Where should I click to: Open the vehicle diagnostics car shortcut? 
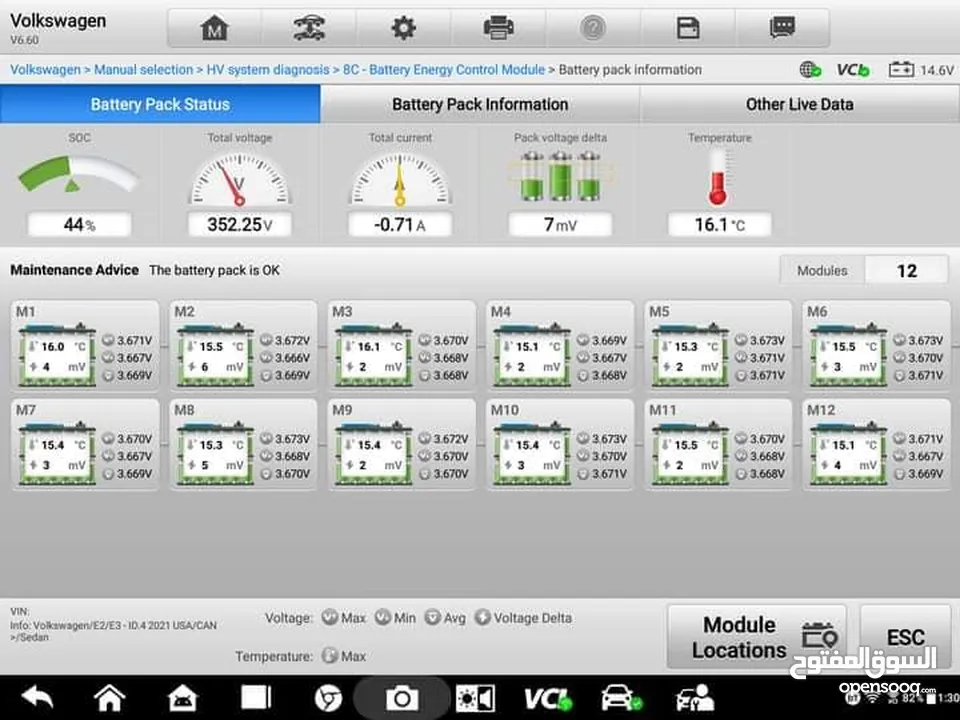621,698
